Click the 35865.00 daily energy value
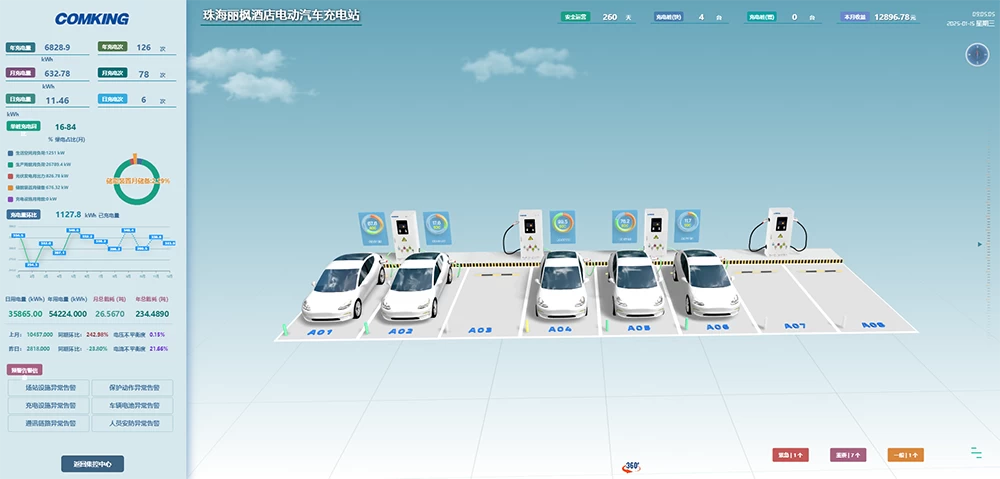The height and width of the screenshot is (479, 1000). 26,314
